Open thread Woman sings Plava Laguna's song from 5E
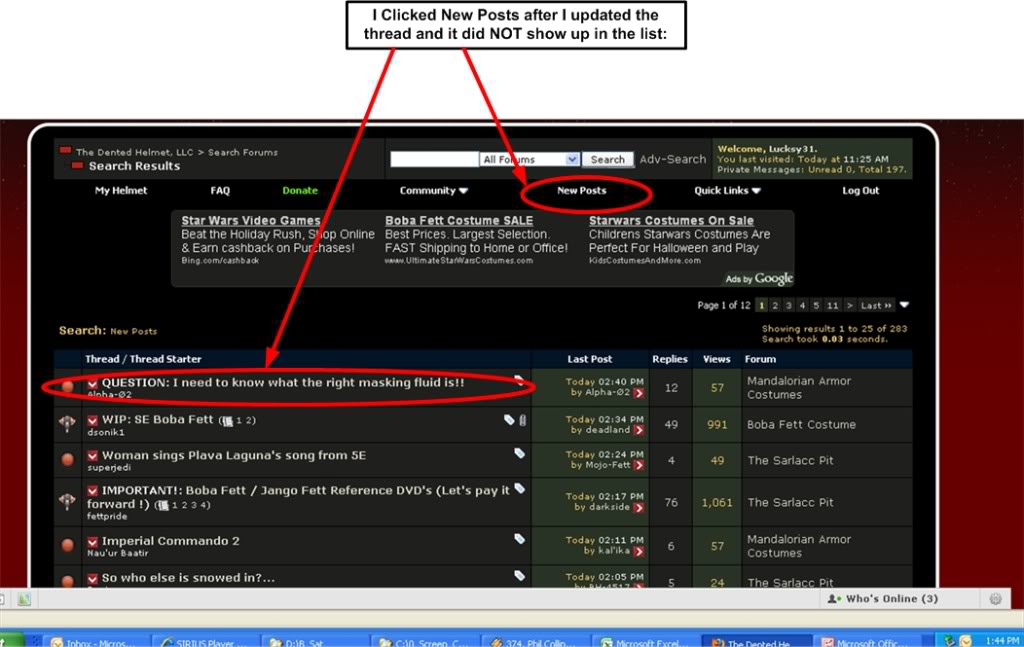The width and height of the screenshot is (1024, 647). tap(234, 455)
